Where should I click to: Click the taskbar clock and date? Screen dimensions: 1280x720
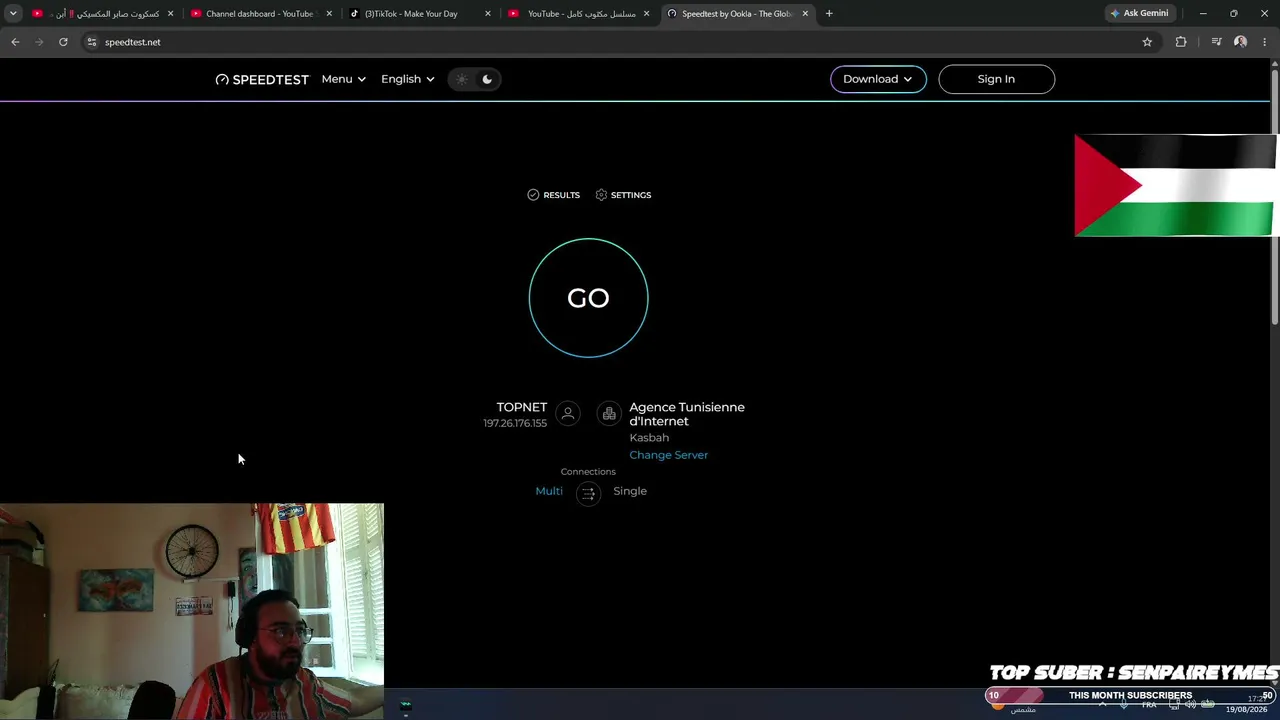[x=1246, y=704]
